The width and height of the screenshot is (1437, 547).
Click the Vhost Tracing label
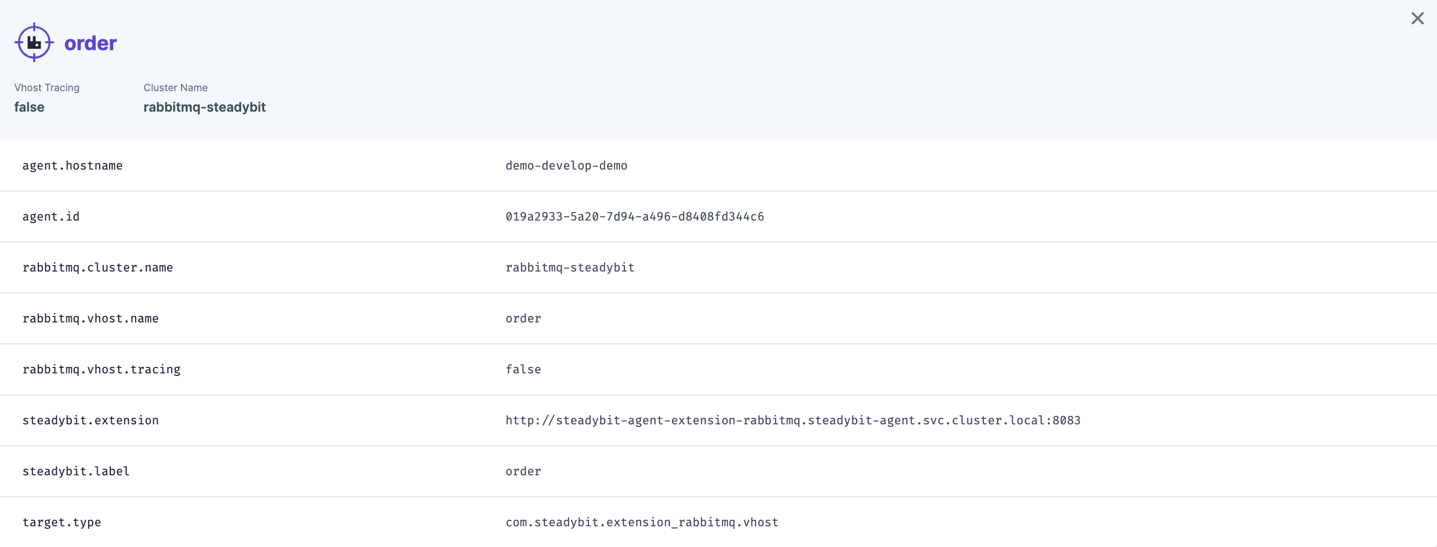pos(47,88)
